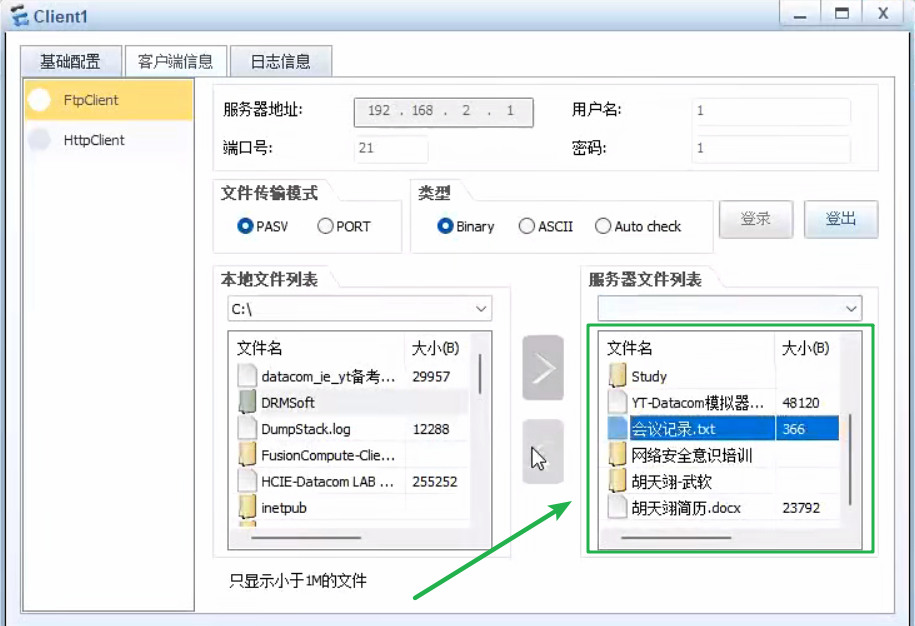
Task: Click the 会议记录.txt file icon
Action: (x=617, y=428)
